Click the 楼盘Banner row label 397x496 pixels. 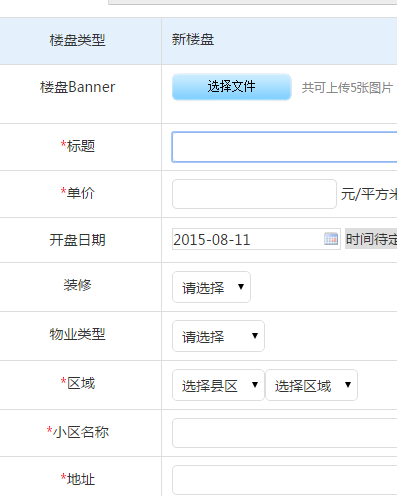[77, 87]
